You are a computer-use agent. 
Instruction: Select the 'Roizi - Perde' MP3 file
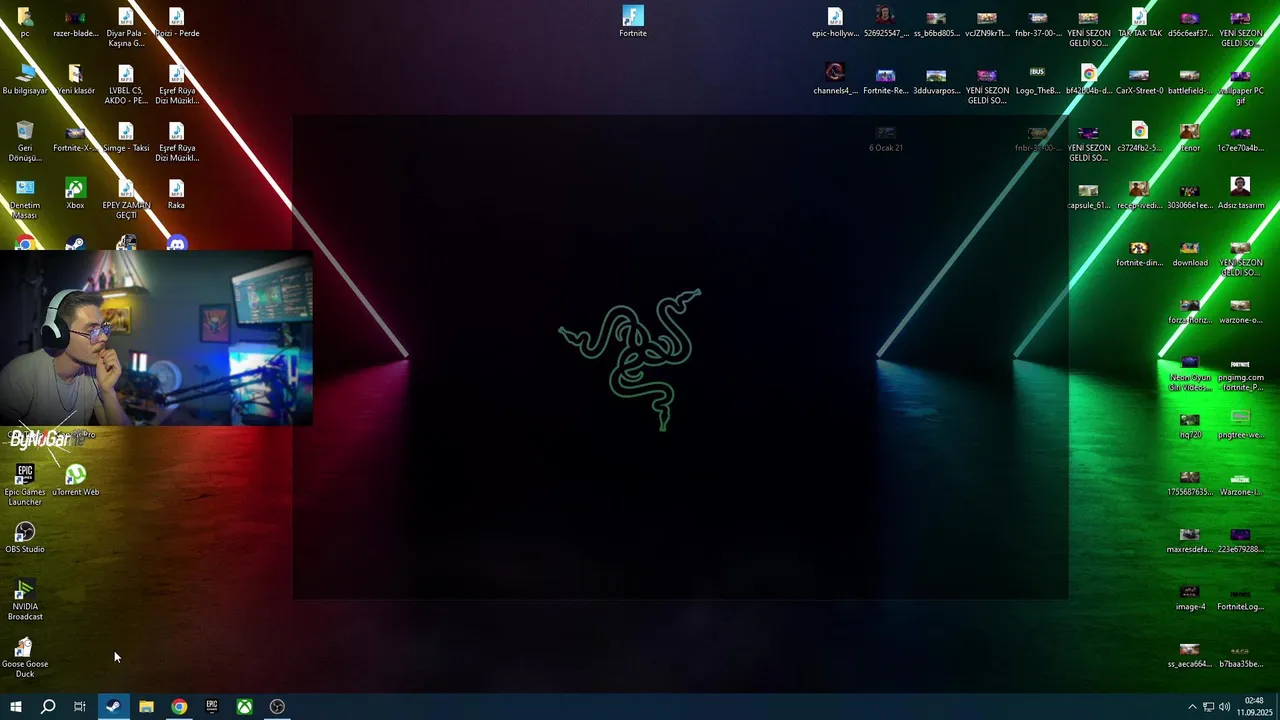pos(176,22)
